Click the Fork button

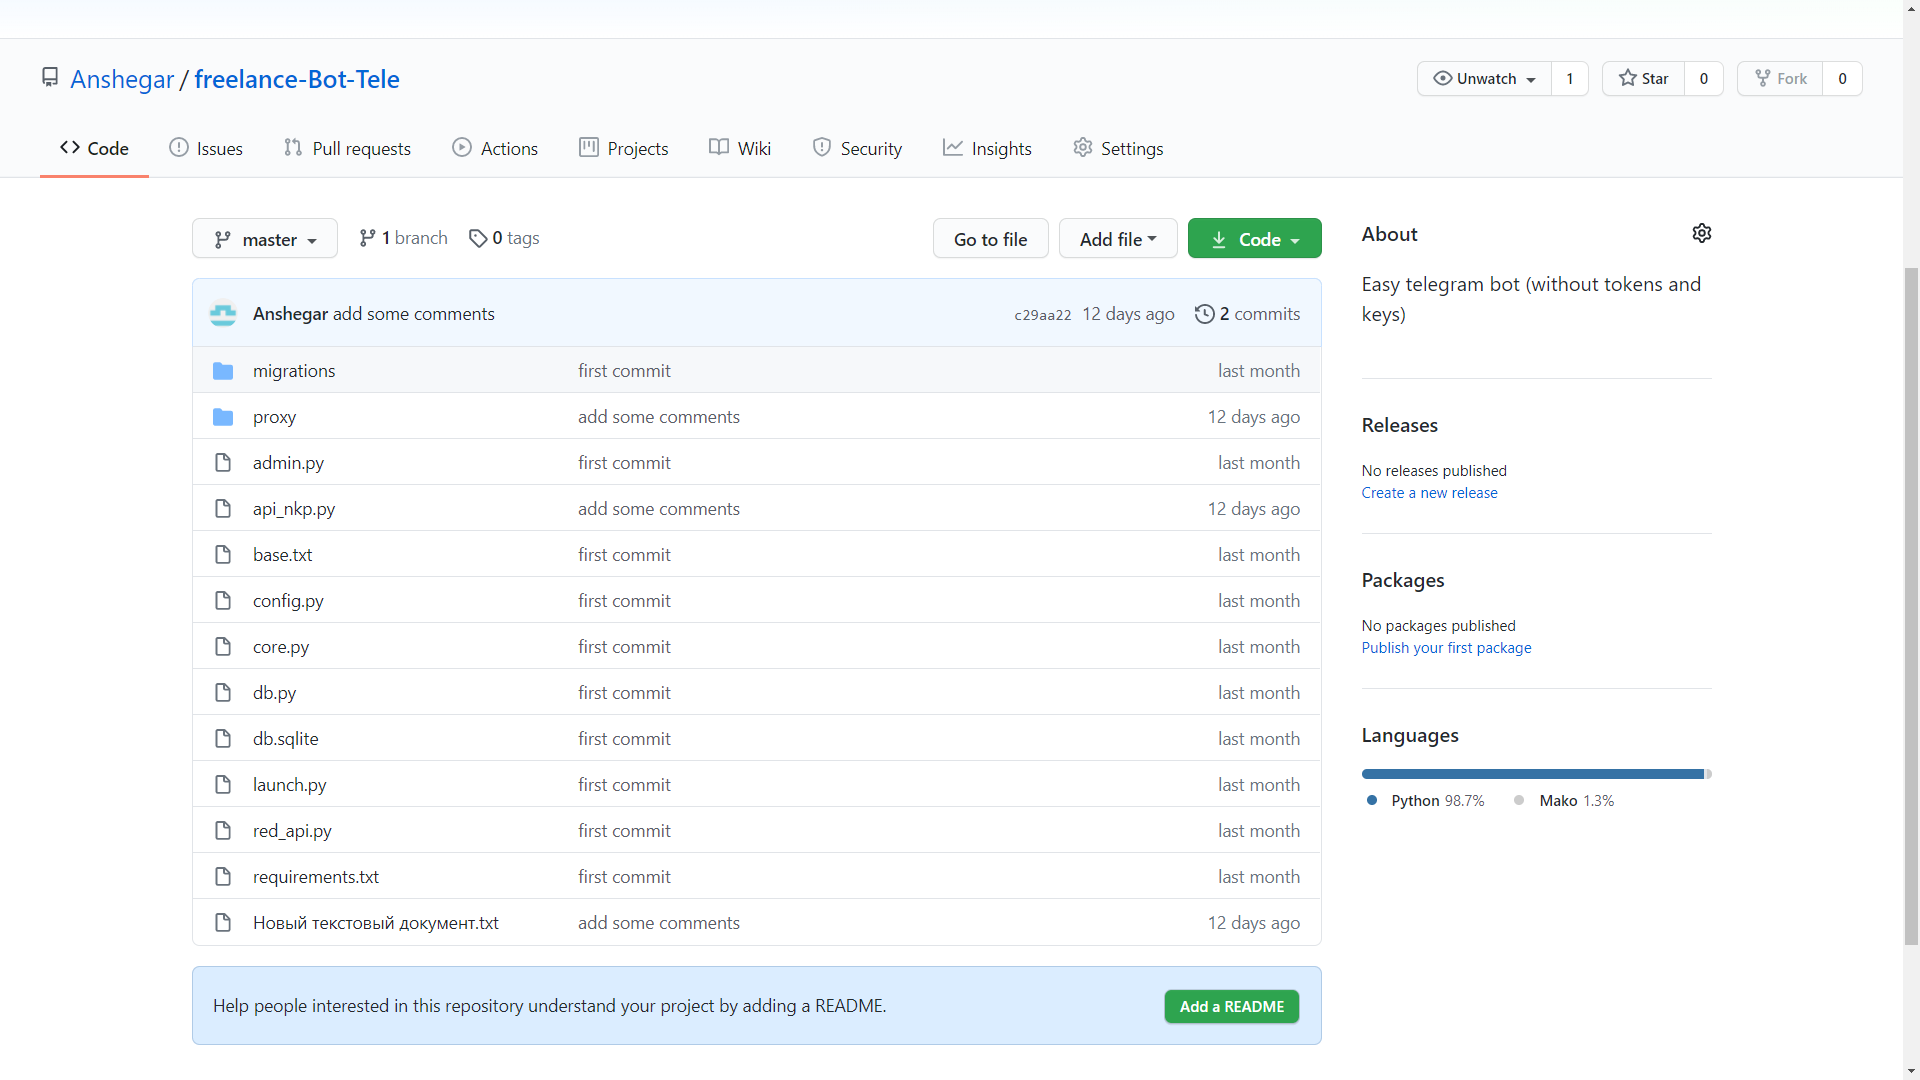pyautogui.click(x=1780, y=78)
